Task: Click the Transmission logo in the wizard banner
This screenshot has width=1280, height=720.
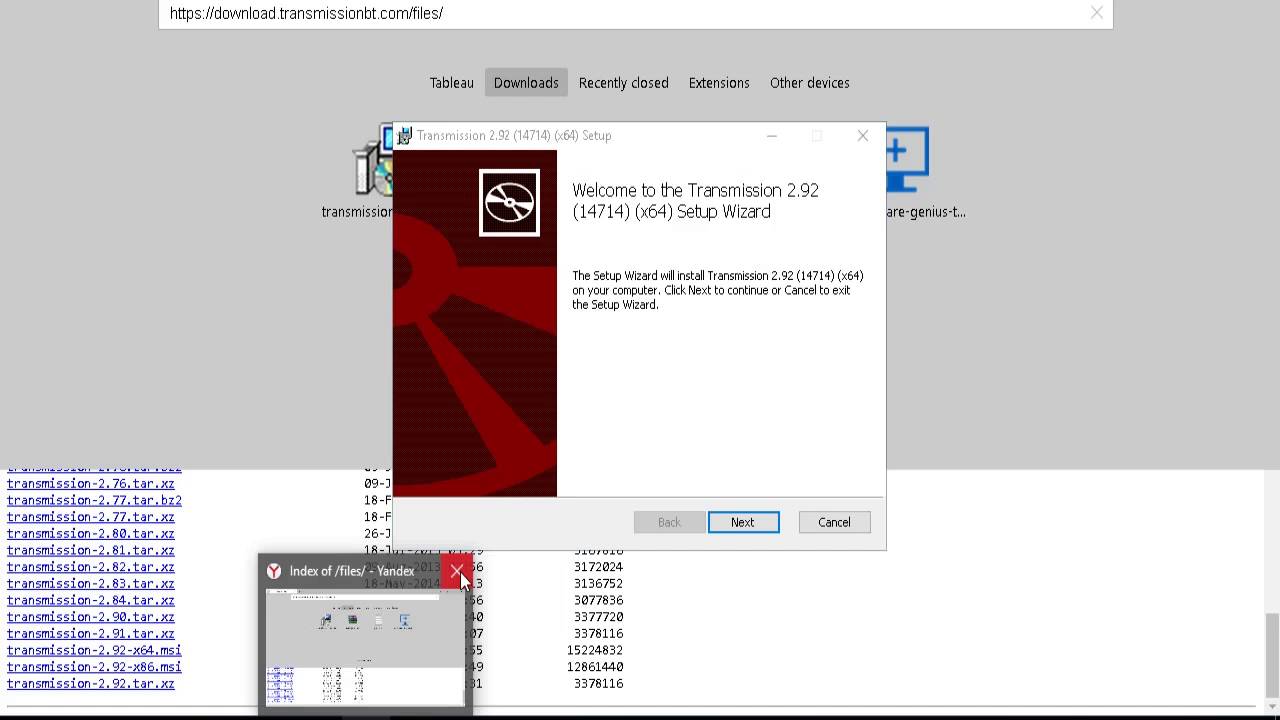Action: point(509,203)
